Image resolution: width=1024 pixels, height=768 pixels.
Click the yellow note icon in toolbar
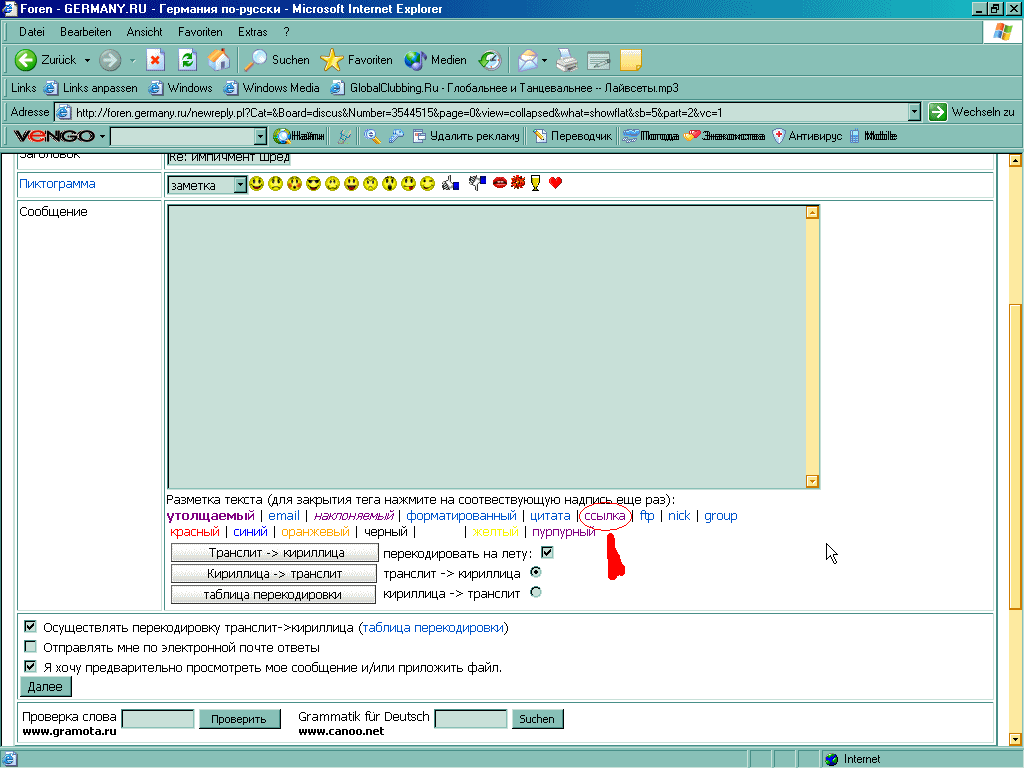pos(631,60)
